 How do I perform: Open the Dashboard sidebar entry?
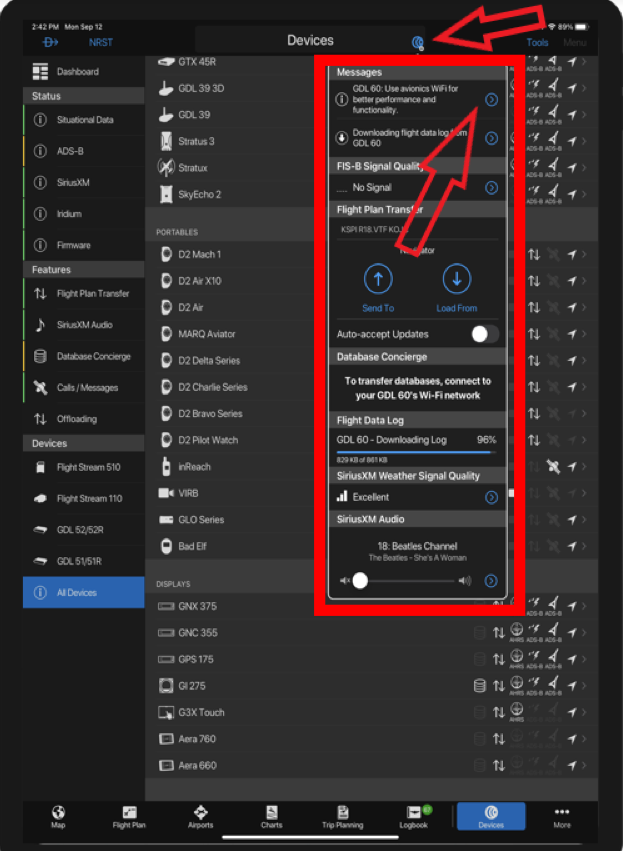pyautogui.click(x=84, y=72)
